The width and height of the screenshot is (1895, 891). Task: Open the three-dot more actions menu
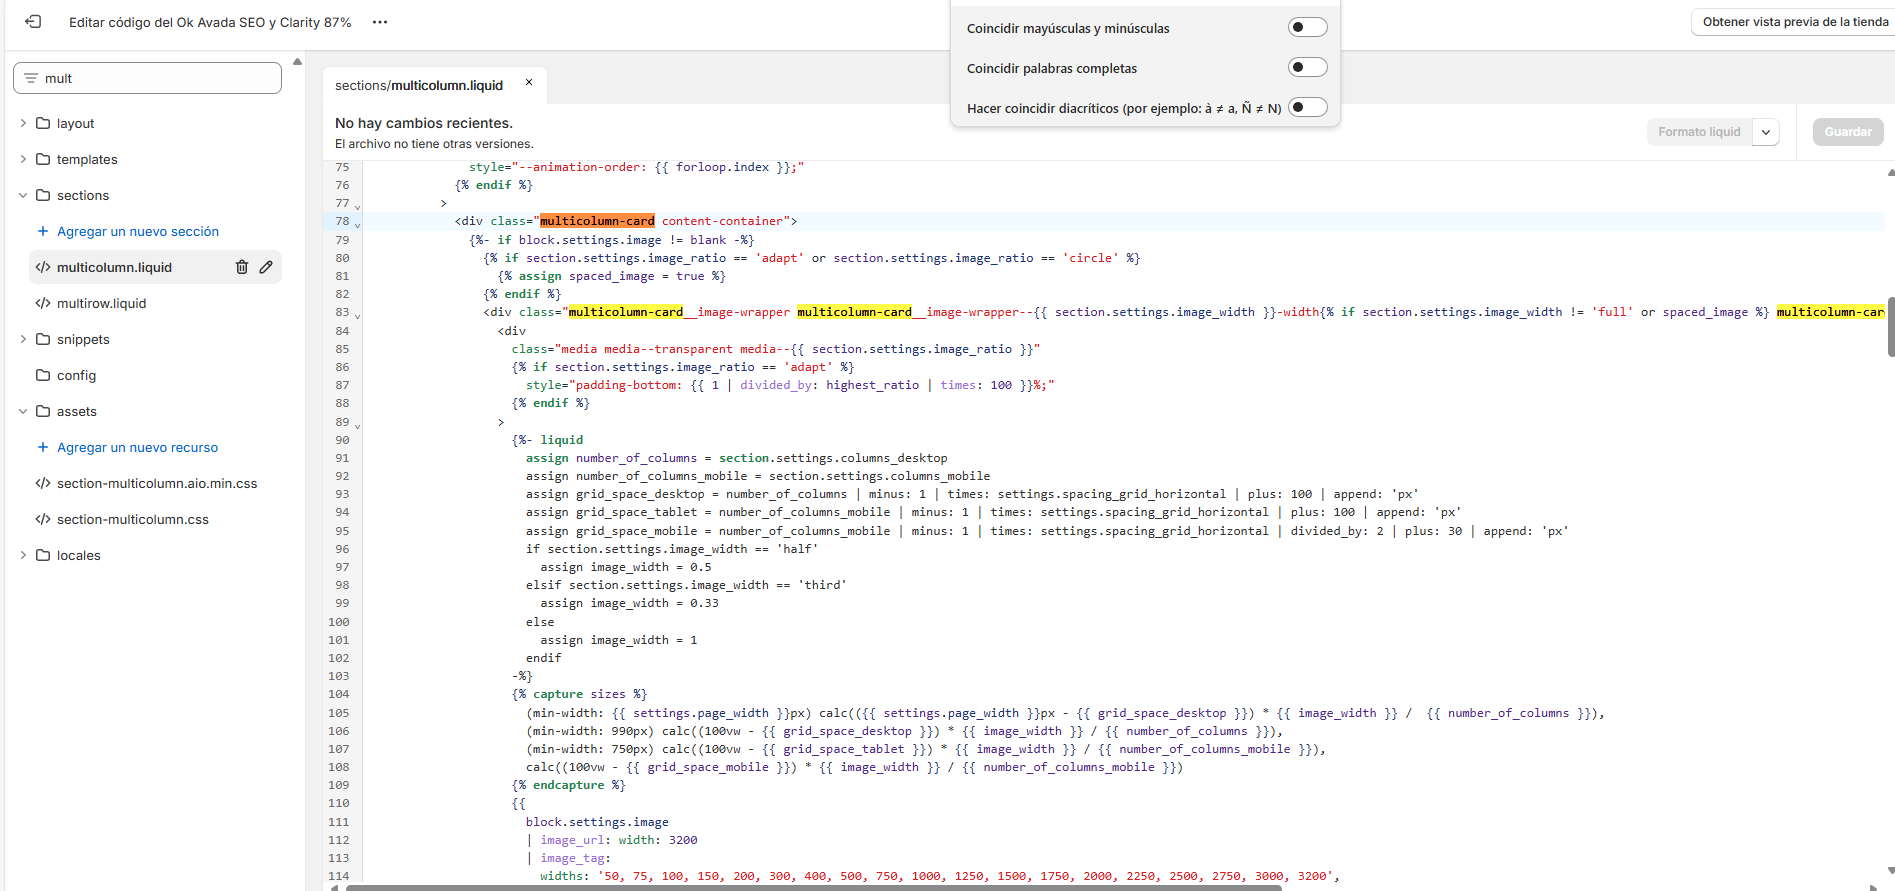pos(380,22)
